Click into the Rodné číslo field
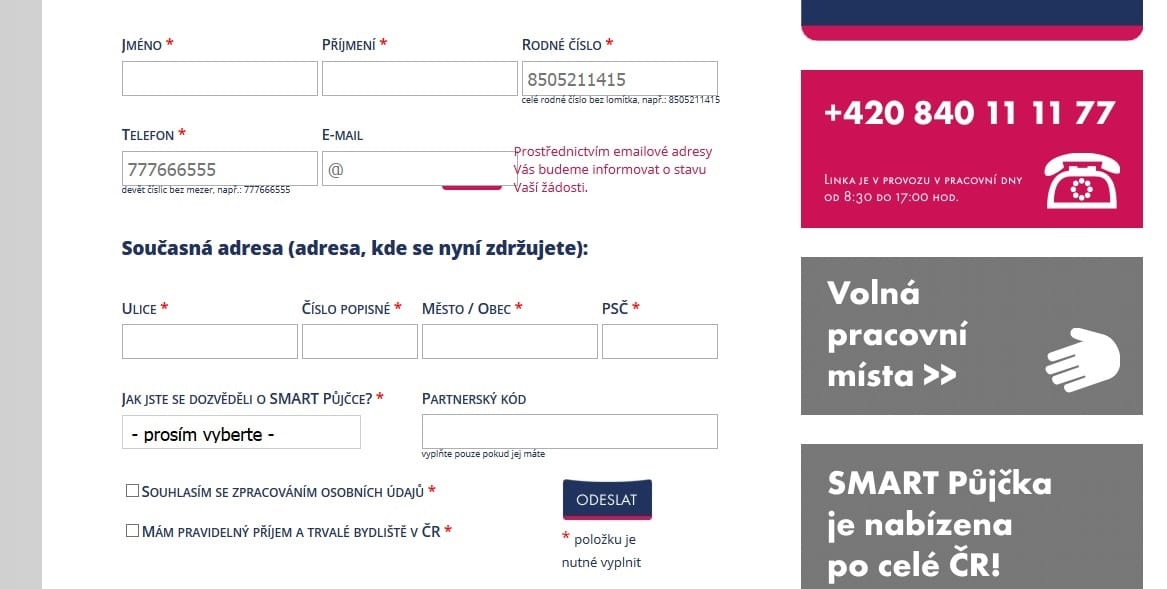The height and width of the screenshot is (589, 1167). pyautogui.click(x=620, y=78)
